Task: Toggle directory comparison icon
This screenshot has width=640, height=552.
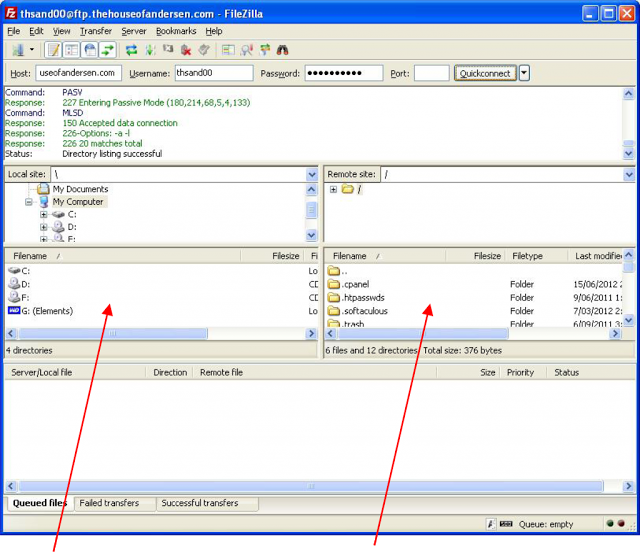Action: 247,50
